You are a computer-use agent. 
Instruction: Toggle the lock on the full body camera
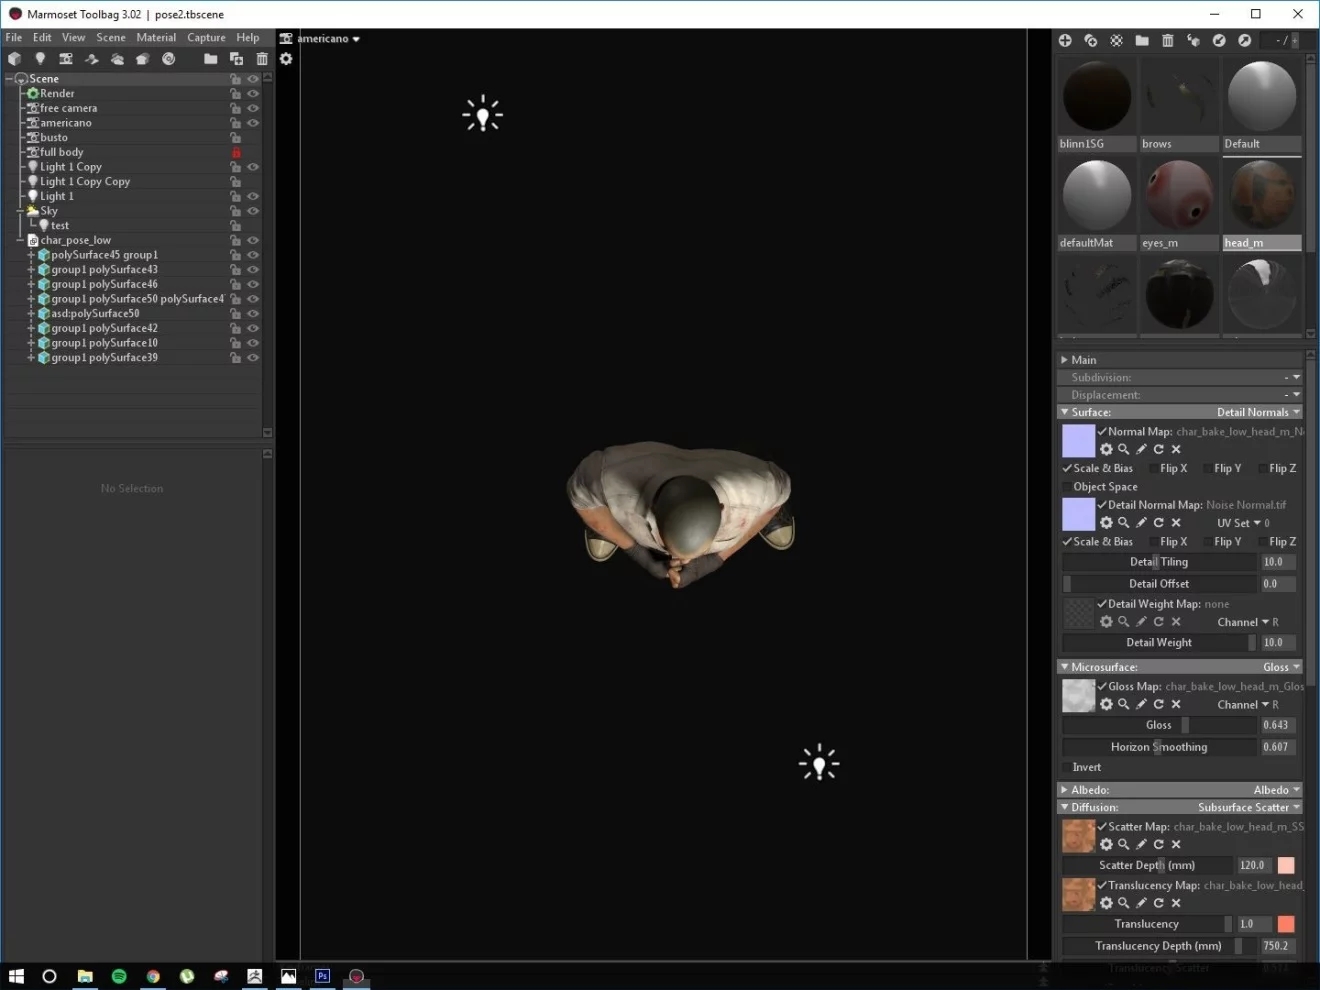point(236,153)
